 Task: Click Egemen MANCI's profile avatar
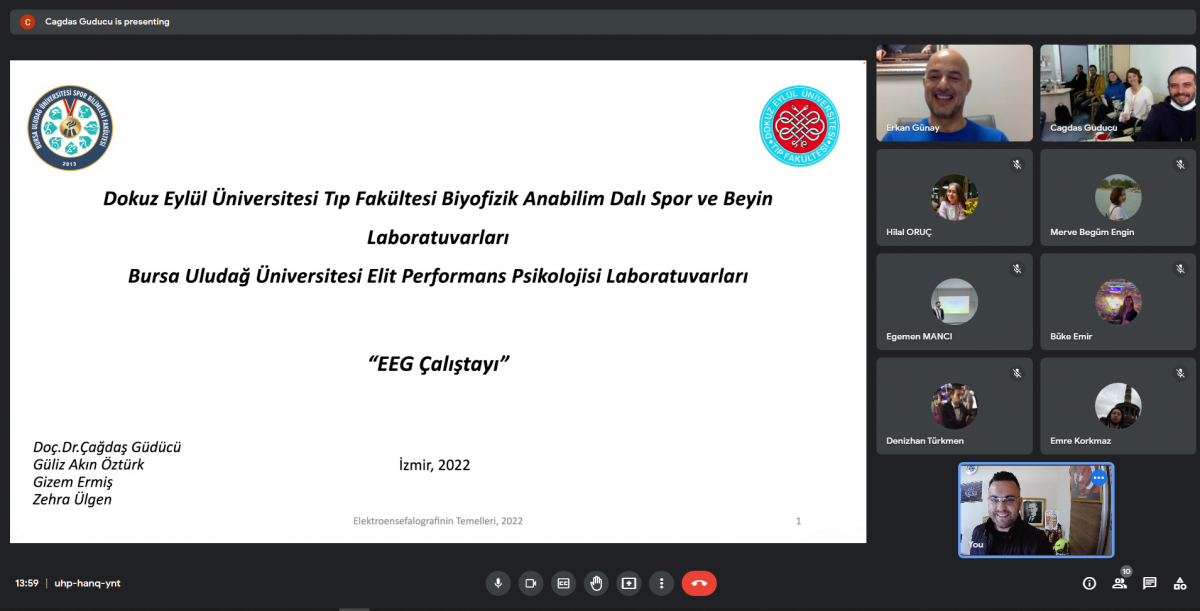pos(955,301)
